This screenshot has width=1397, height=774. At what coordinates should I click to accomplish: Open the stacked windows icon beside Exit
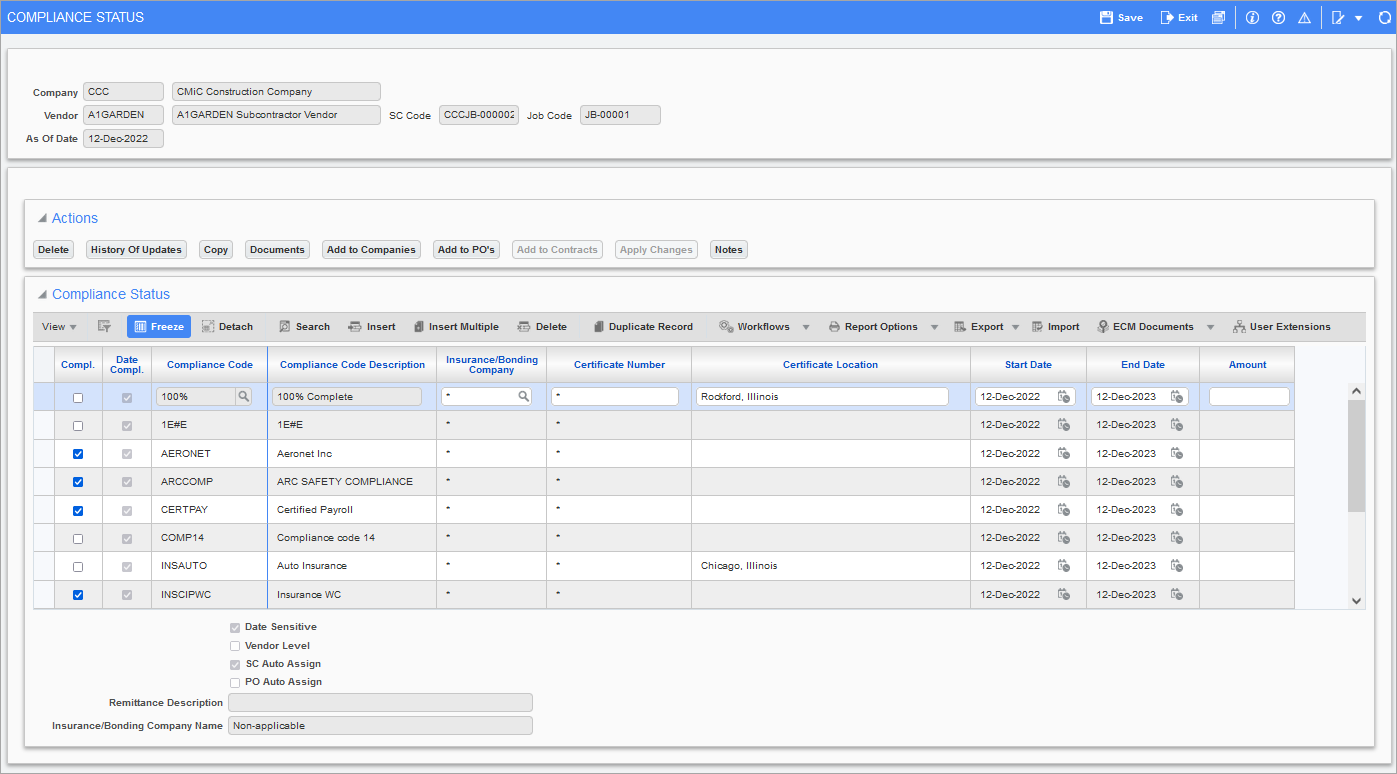1218,17
